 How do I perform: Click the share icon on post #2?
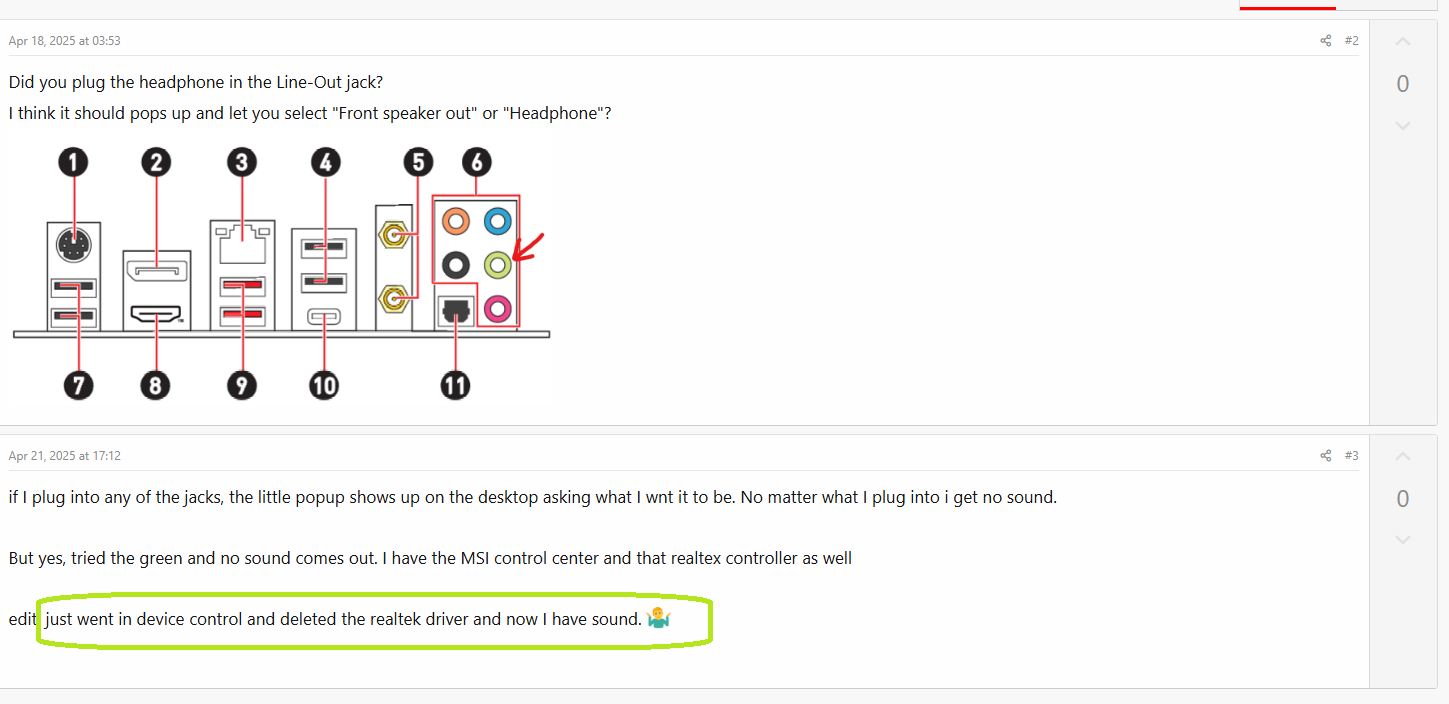coord(1325,41)
